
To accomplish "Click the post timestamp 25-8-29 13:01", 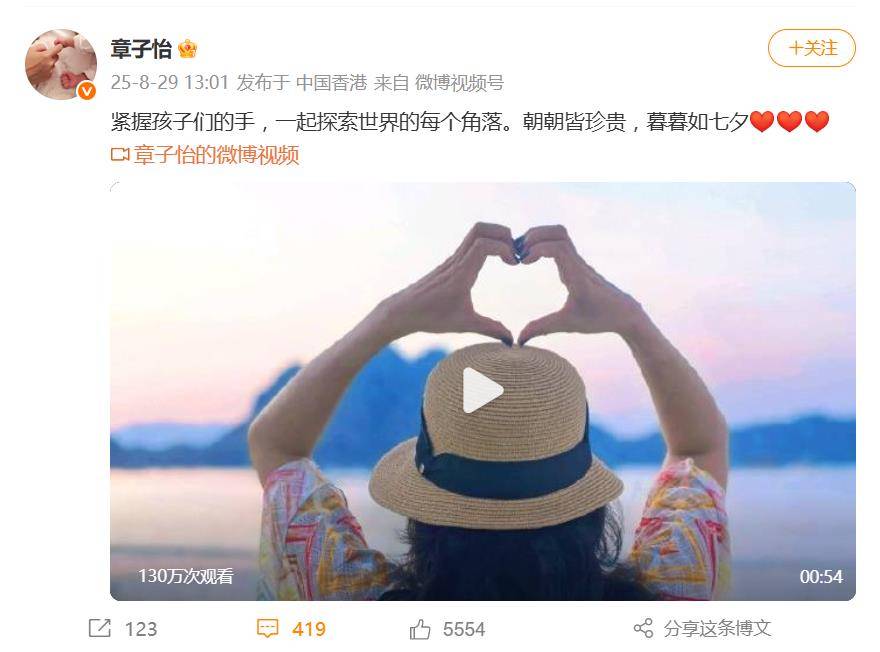I will (x=169, y=82).
